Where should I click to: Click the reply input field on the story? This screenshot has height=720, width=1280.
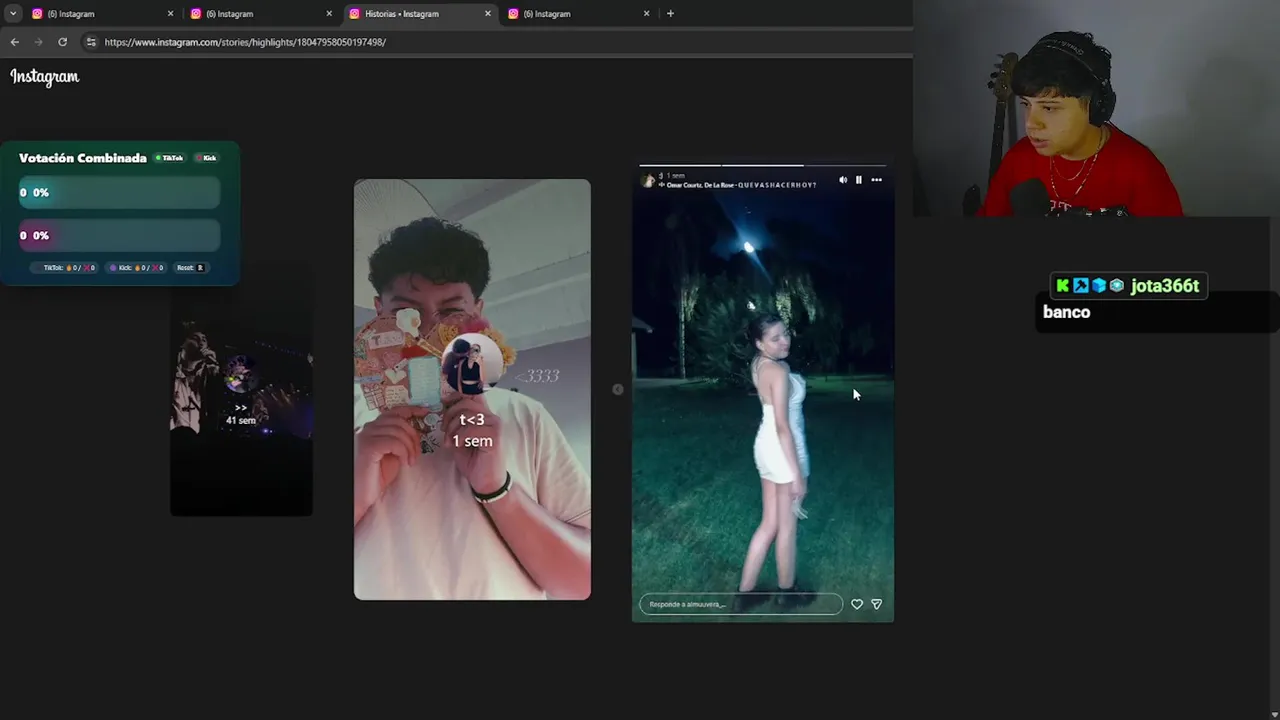click(741, 604)
